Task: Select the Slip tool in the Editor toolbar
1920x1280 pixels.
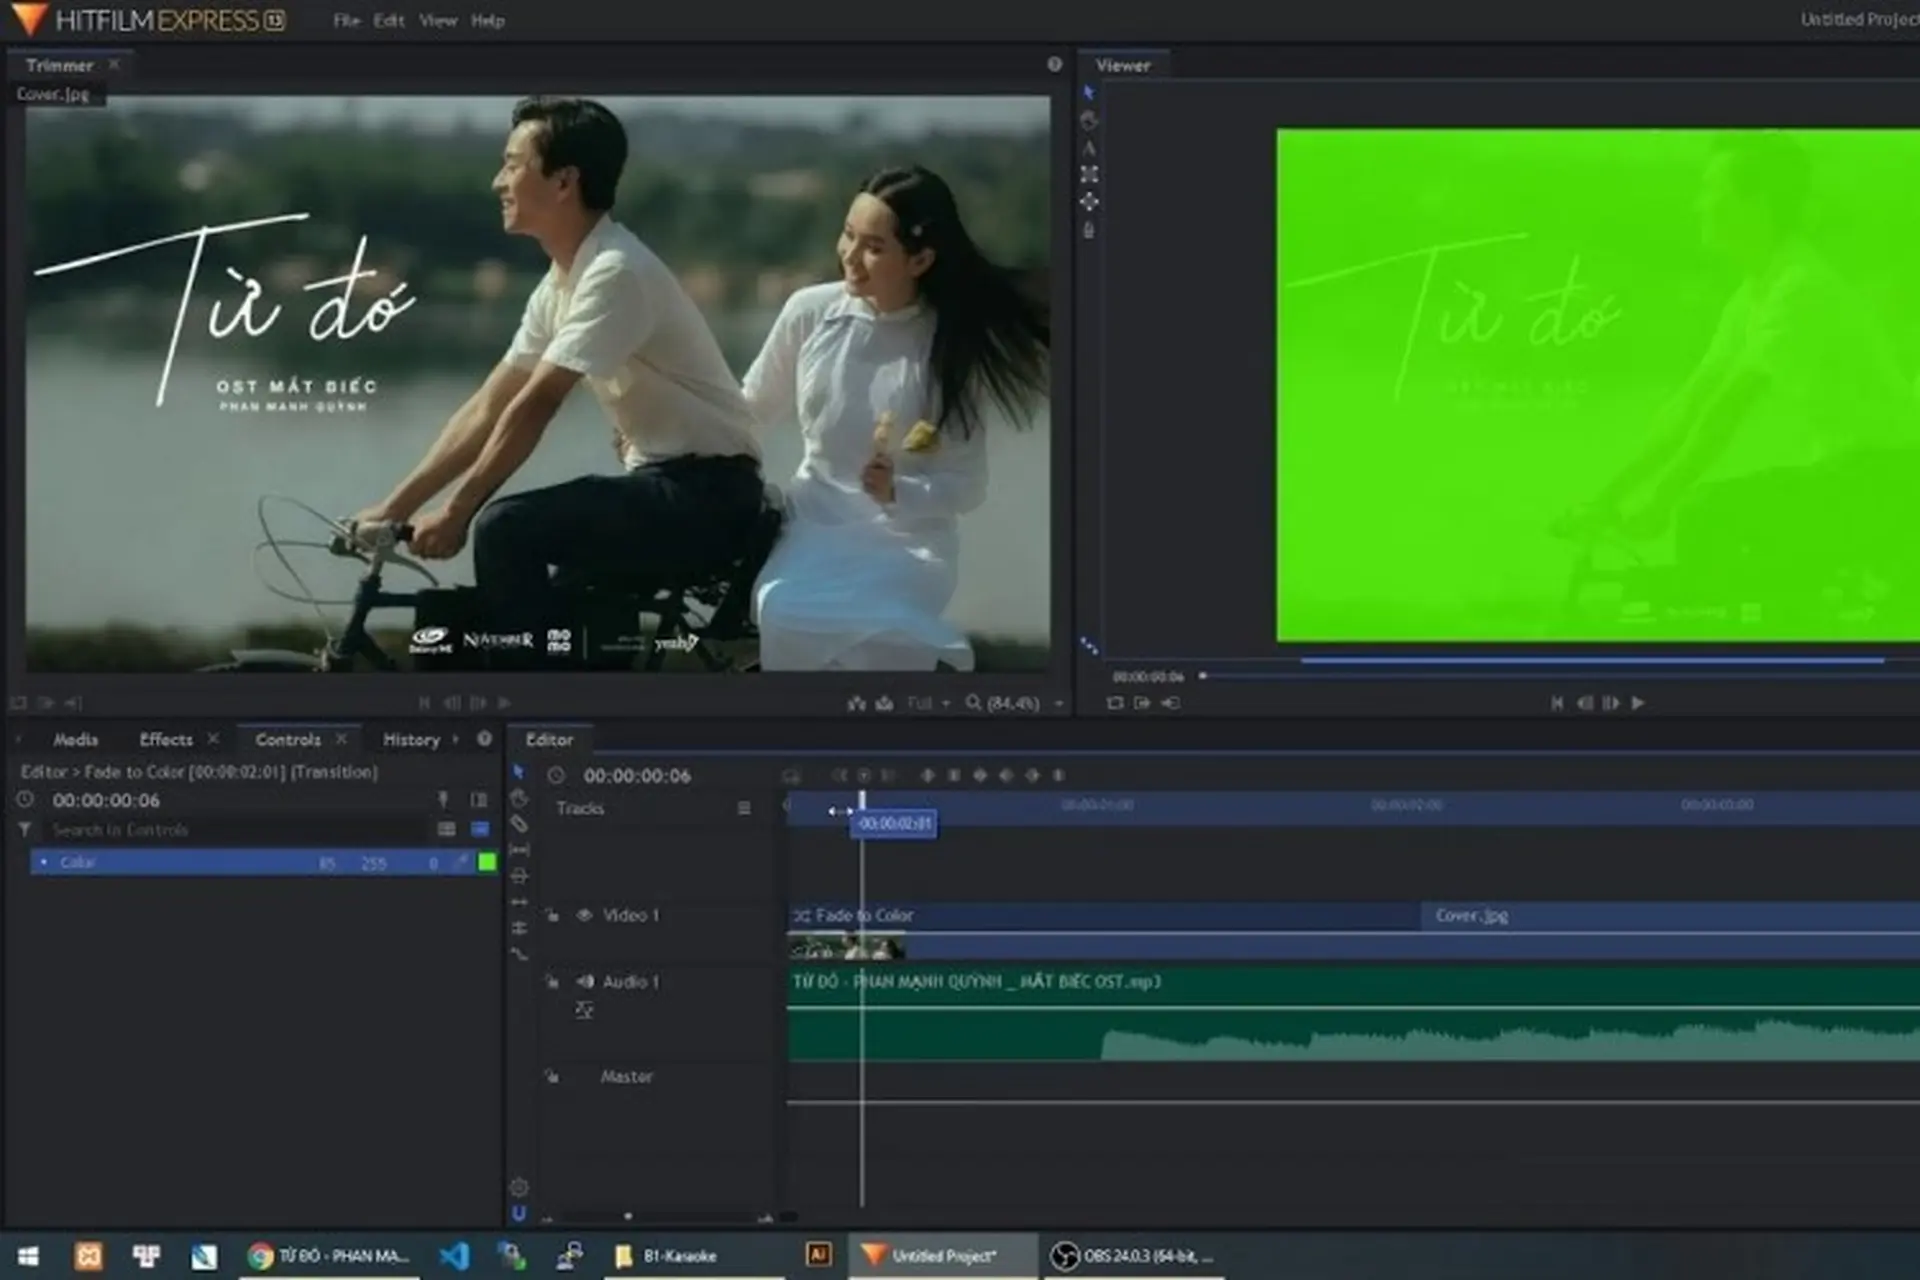Action: point(519,850)
